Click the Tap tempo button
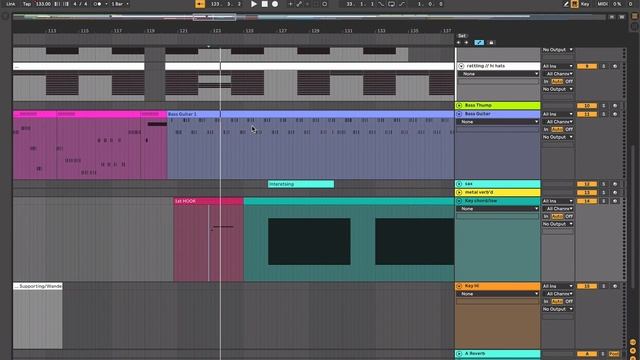640x360 pixels. click(27, 4)
